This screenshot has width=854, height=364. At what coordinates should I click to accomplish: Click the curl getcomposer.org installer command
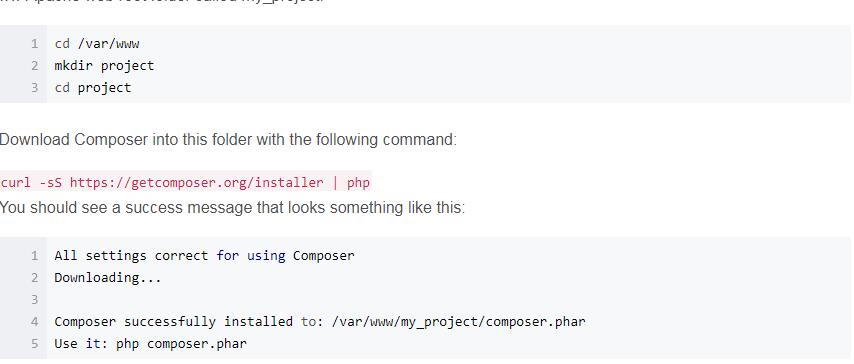[185, 182]
